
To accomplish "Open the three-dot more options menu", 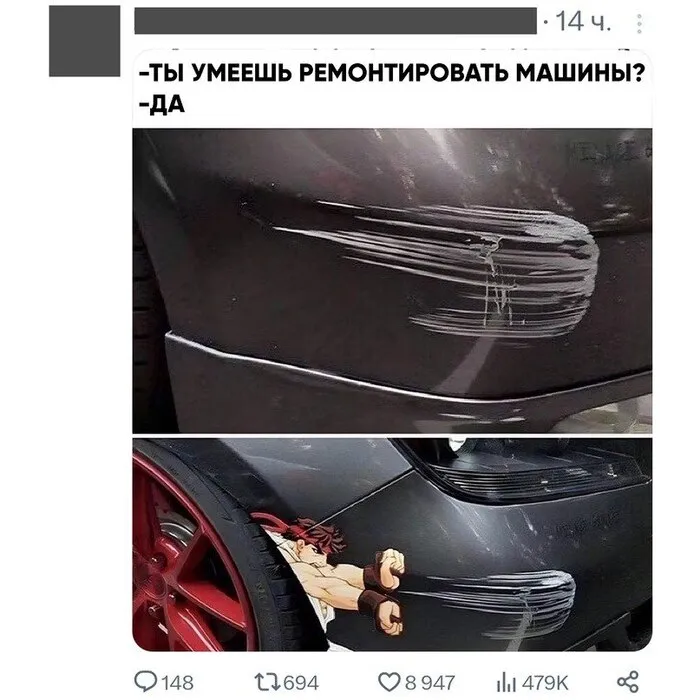I will 639,24.
